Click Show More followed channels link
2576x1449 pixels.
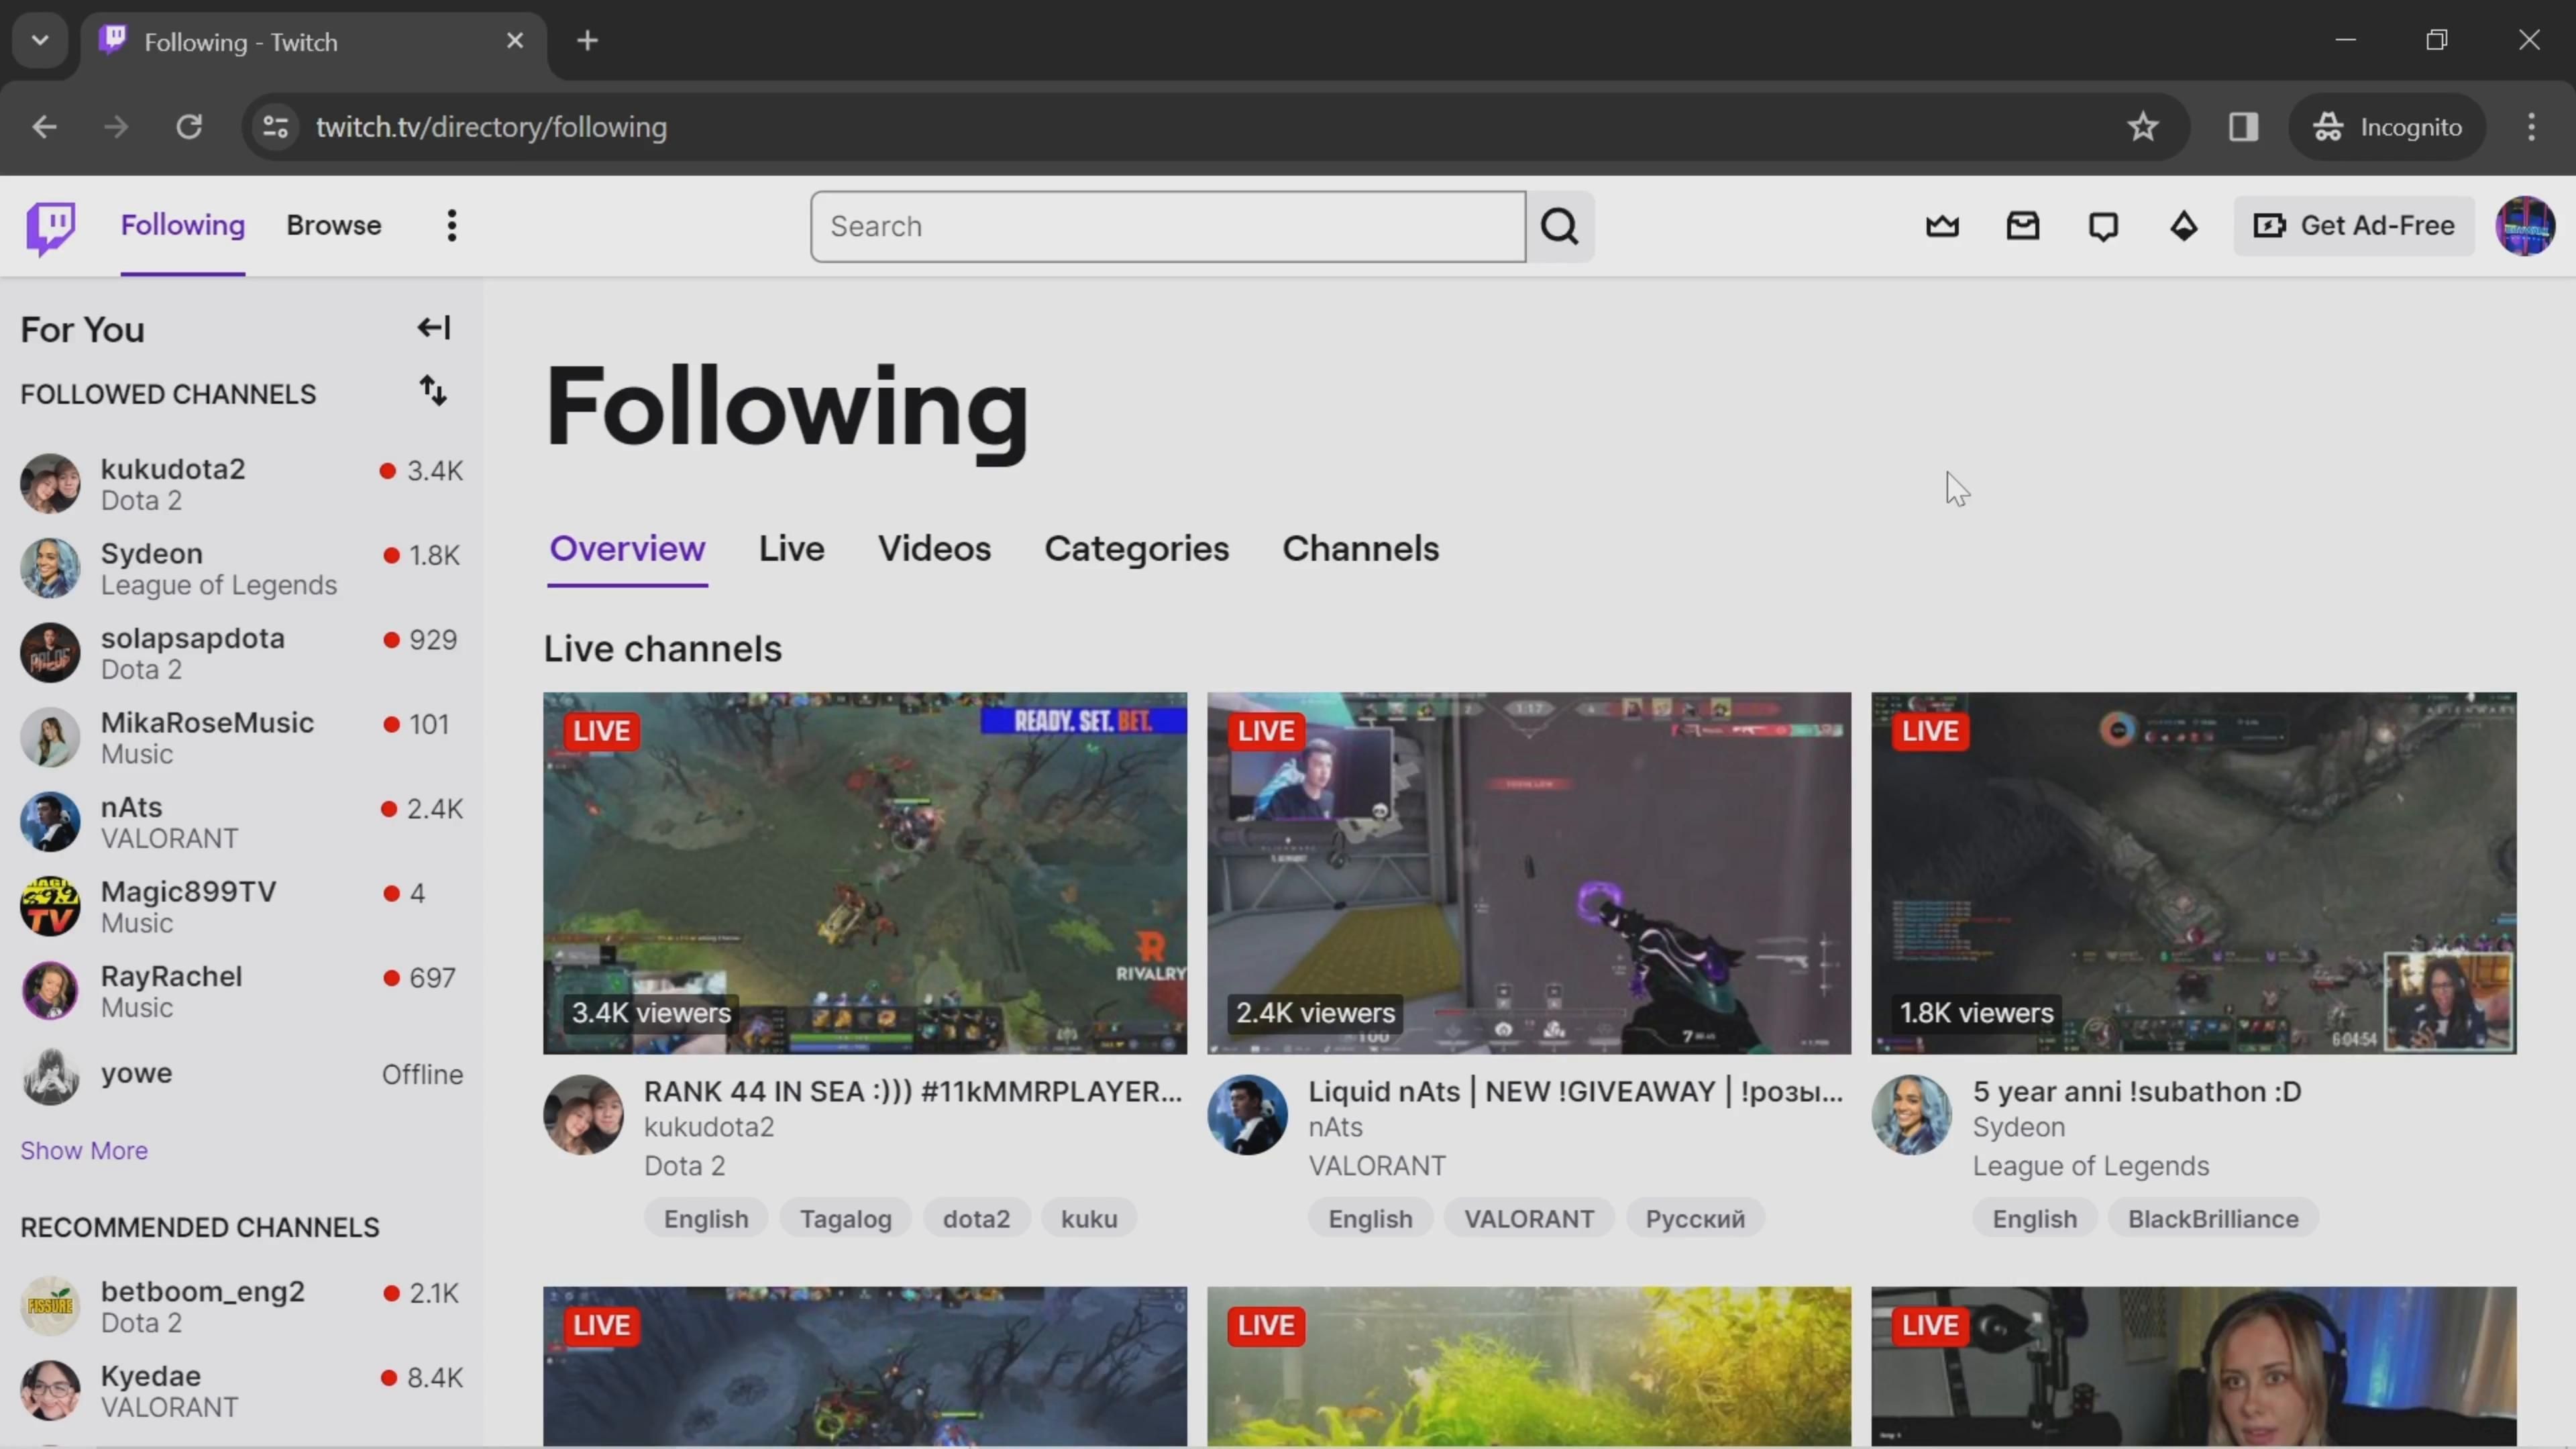coord(84,1150)
